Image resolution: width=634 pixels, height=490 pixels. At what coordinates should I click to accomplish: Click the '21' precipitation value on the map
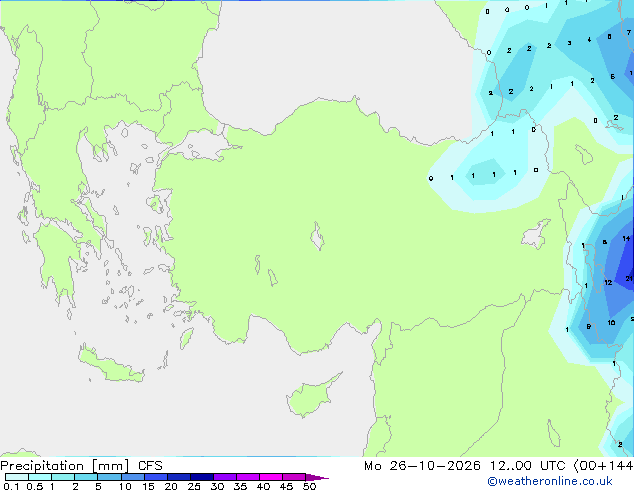pyautogui.click(x=629, y=278)
